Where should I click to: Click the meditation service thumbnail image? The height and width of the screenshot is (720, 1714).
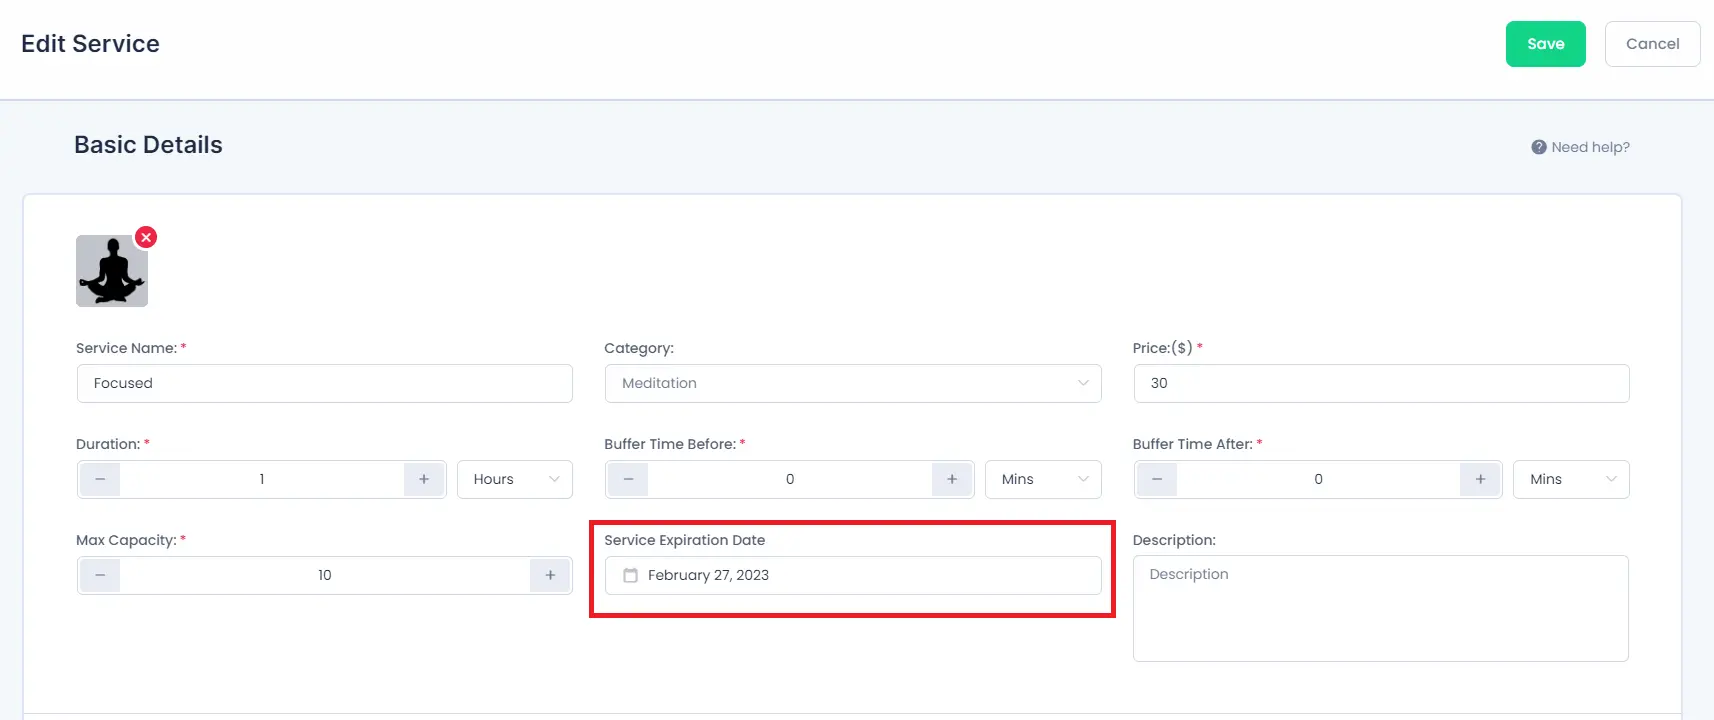112,271
